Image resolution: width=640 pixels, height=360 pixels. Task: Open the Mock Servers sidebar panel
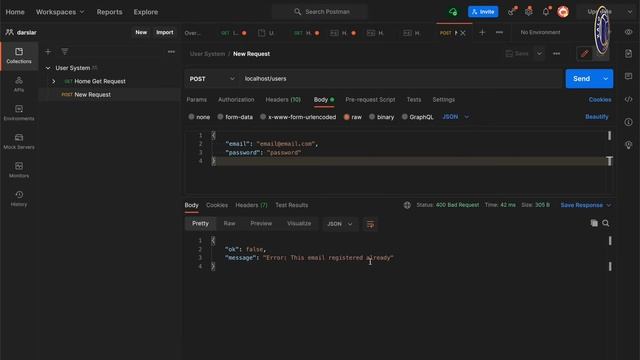tap(19, 141)
